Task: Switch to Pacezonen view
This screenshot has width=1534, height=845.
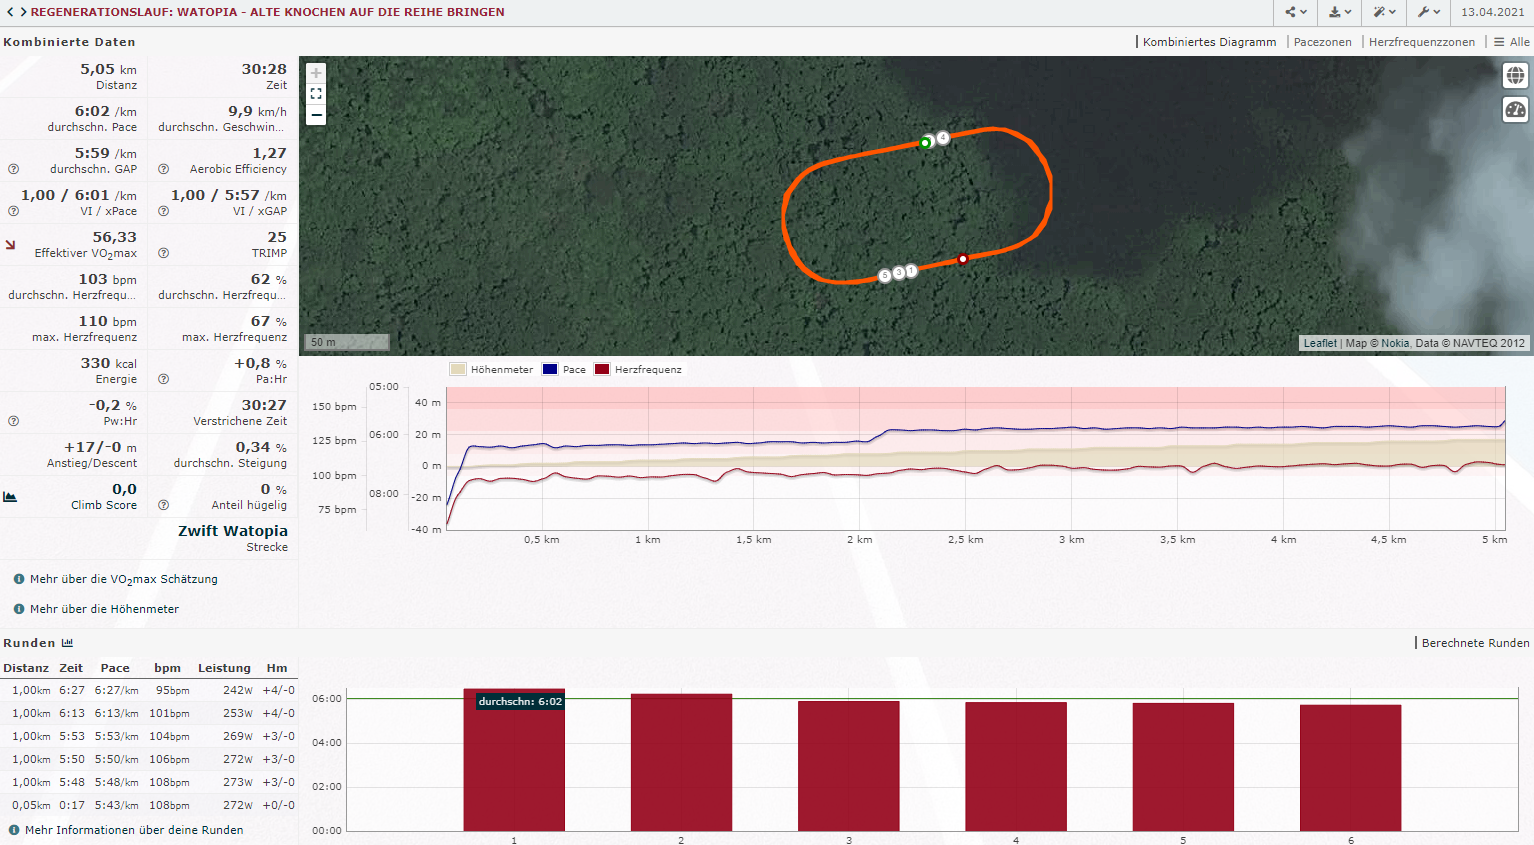Action: (x=1322, y=42)
